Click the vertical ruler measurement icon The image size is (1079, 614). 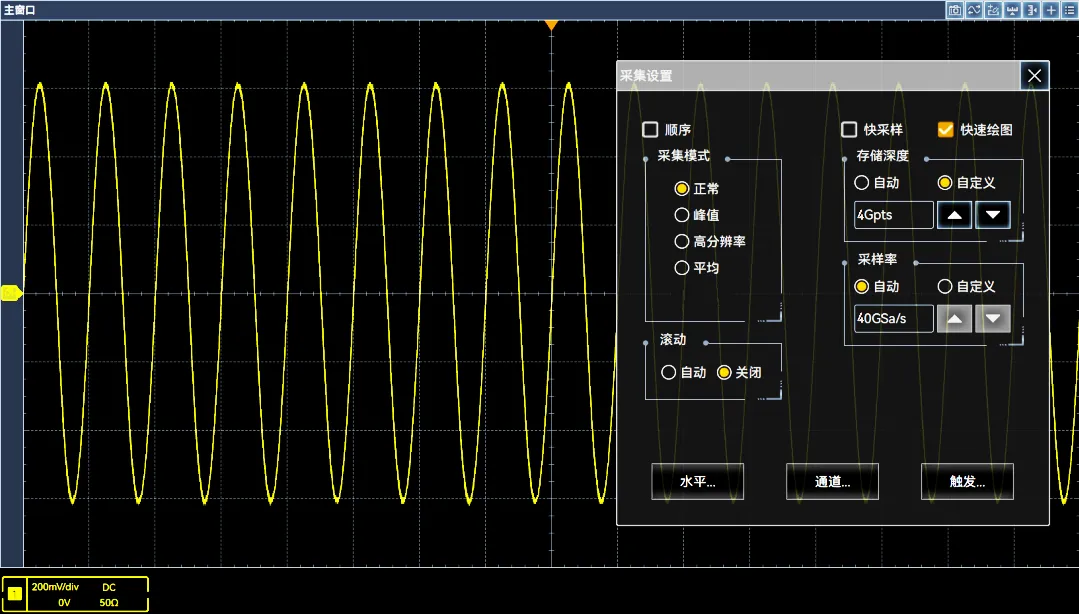(1031, 10)
